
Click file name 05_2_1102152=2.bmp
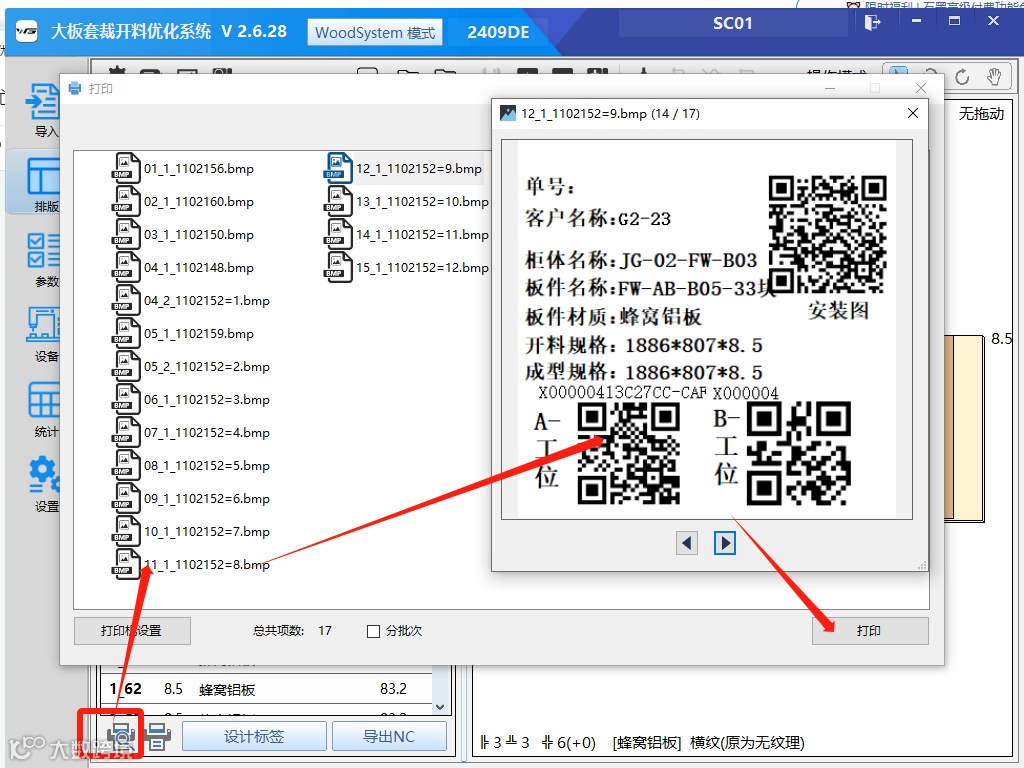pos(206,366)
